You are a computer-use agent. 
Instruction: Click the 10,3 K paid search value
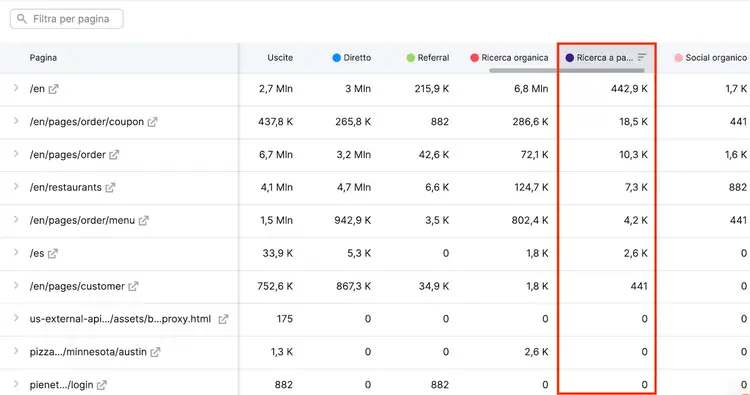click(x=634, y=155)
